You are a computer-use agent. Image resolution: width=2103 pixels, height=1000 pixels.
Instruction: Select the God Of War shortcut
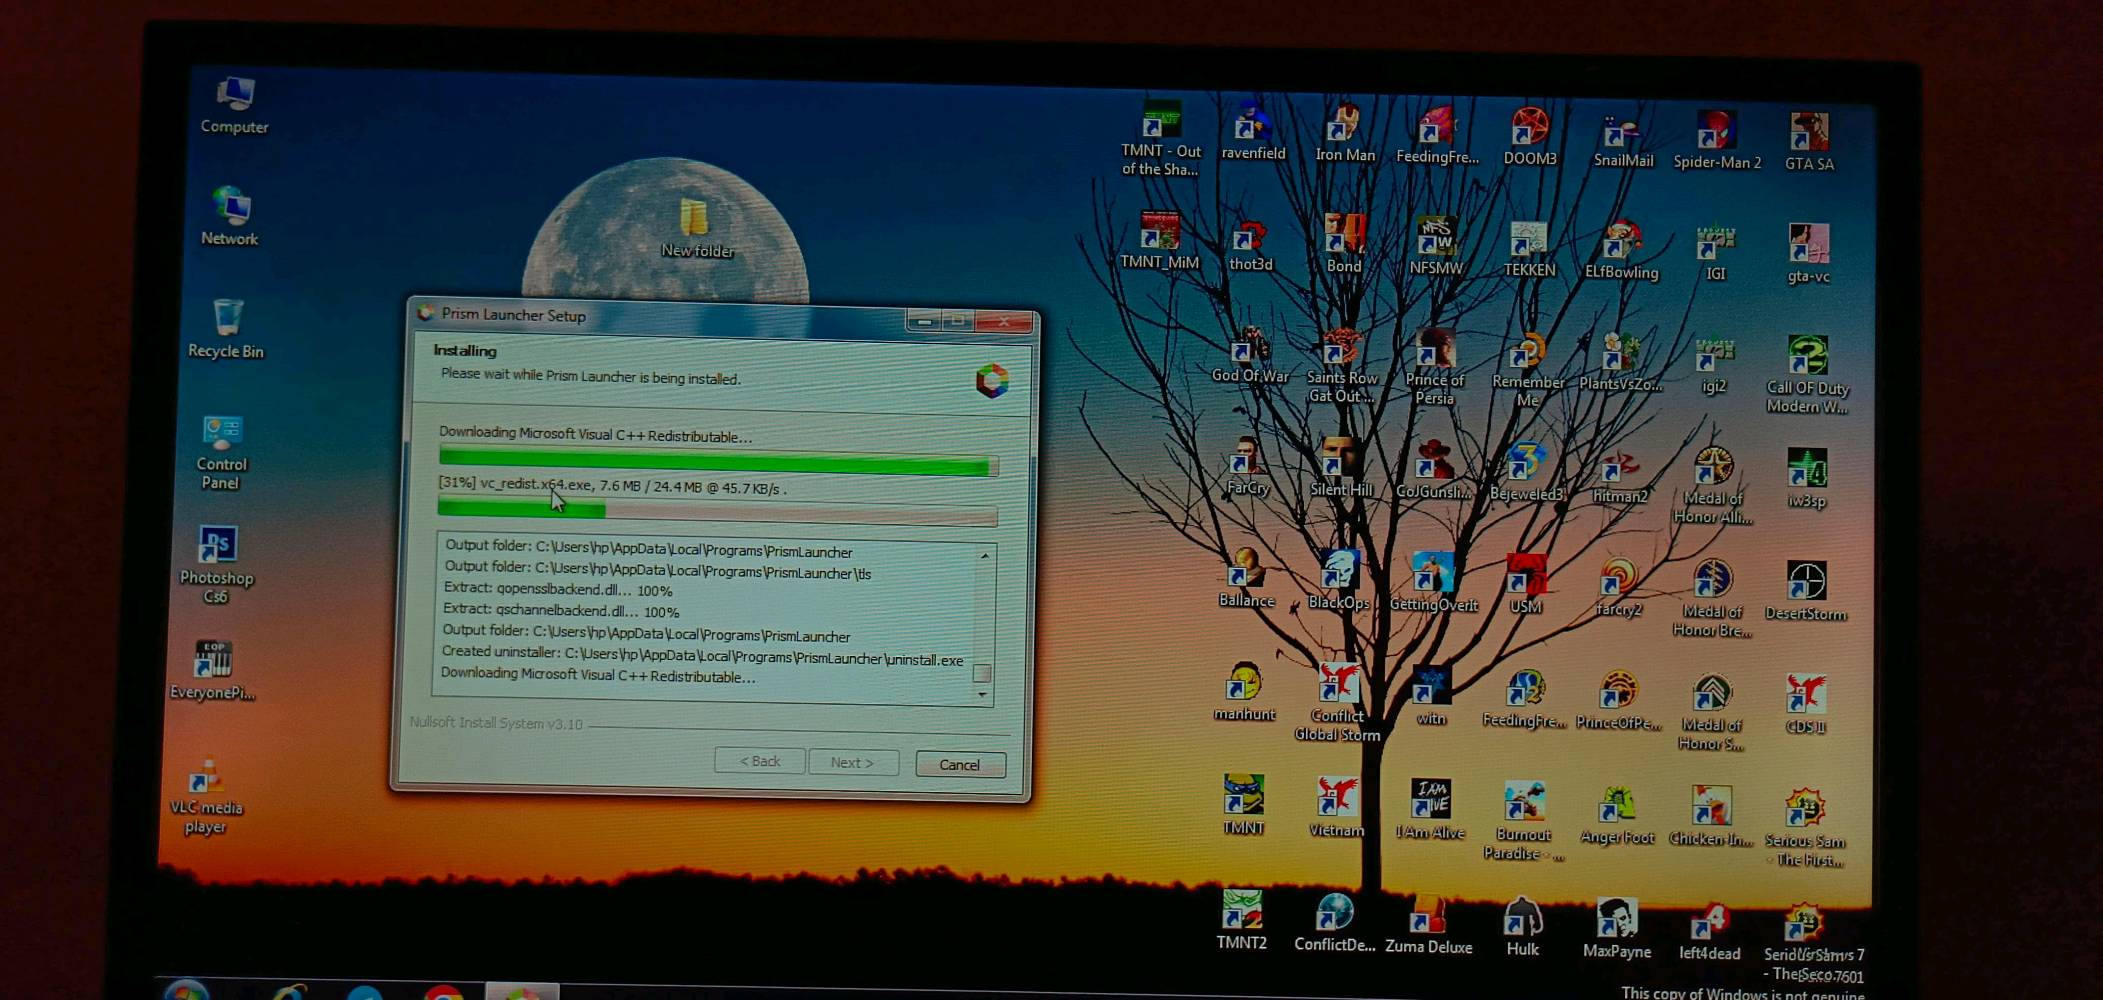[1250, 356]
